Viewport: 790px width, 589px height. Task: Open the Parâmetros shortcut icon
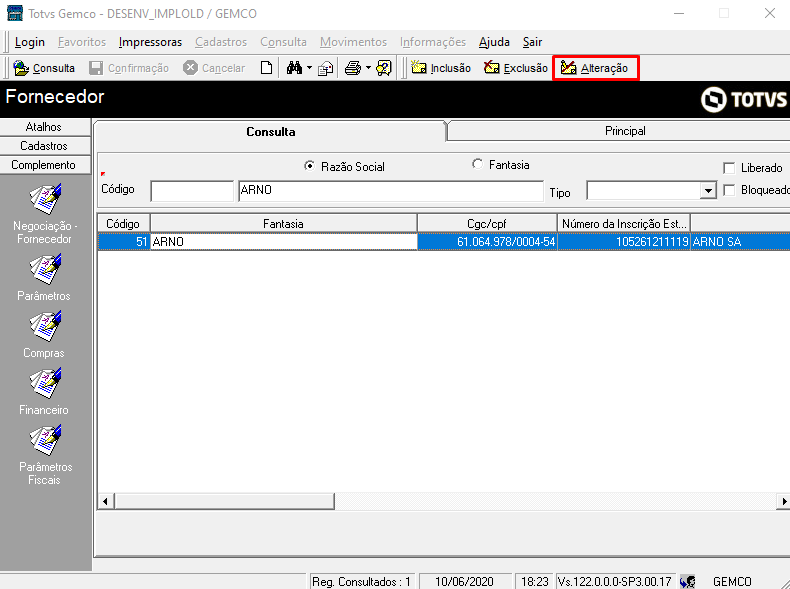tap(45, 270)
